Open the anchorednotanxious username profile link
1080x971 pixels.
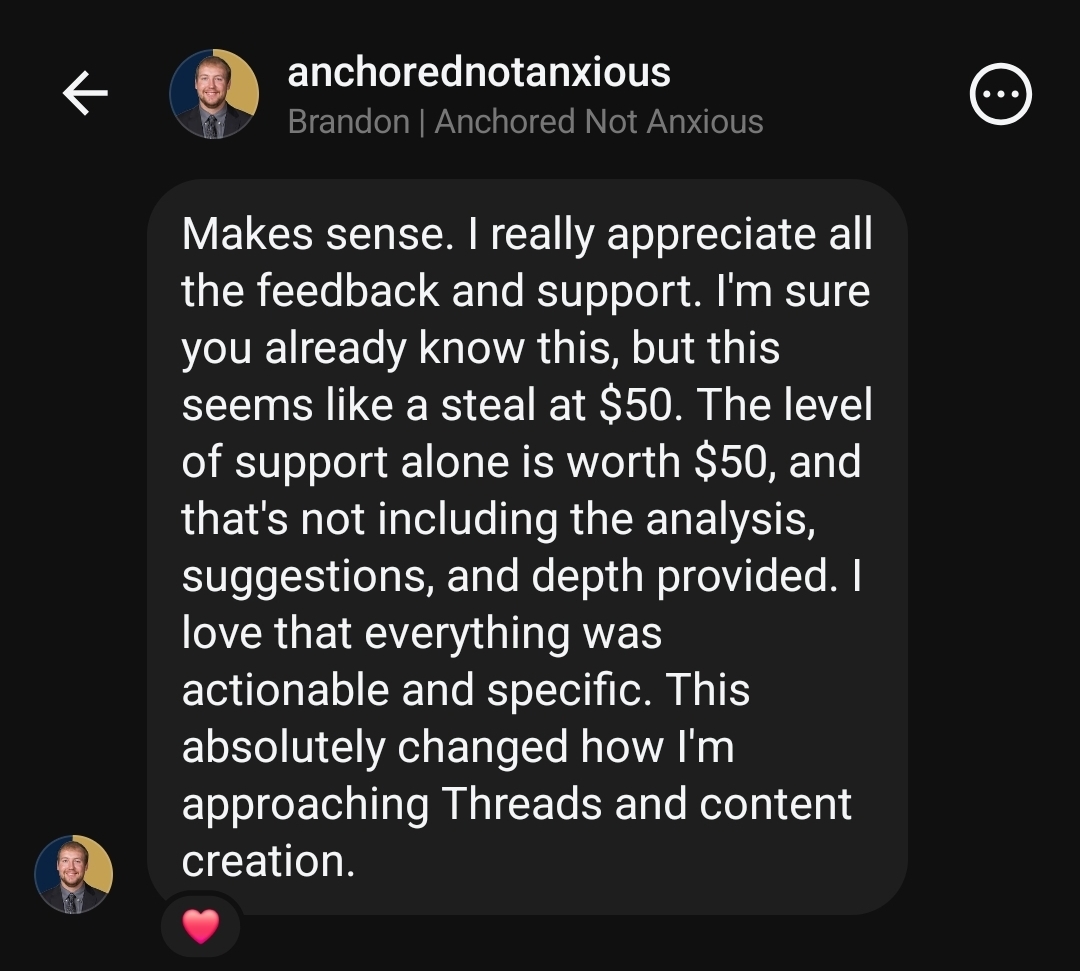pyautogui.click(x=479, y=72)
